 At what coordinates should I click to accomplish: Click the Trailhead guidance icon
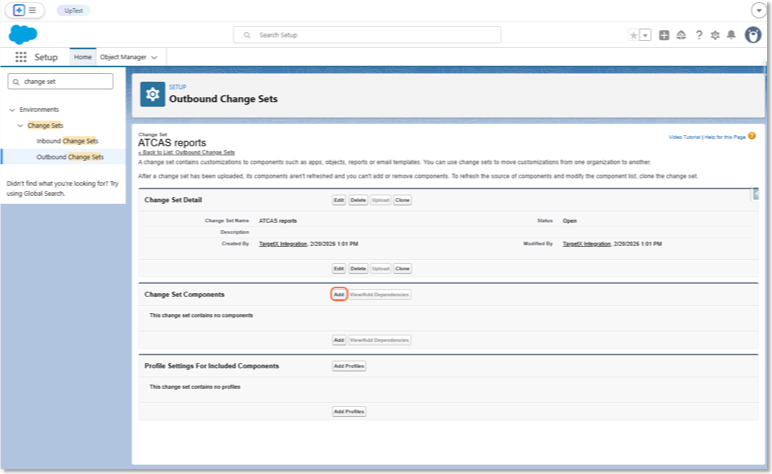click(681, 35)
